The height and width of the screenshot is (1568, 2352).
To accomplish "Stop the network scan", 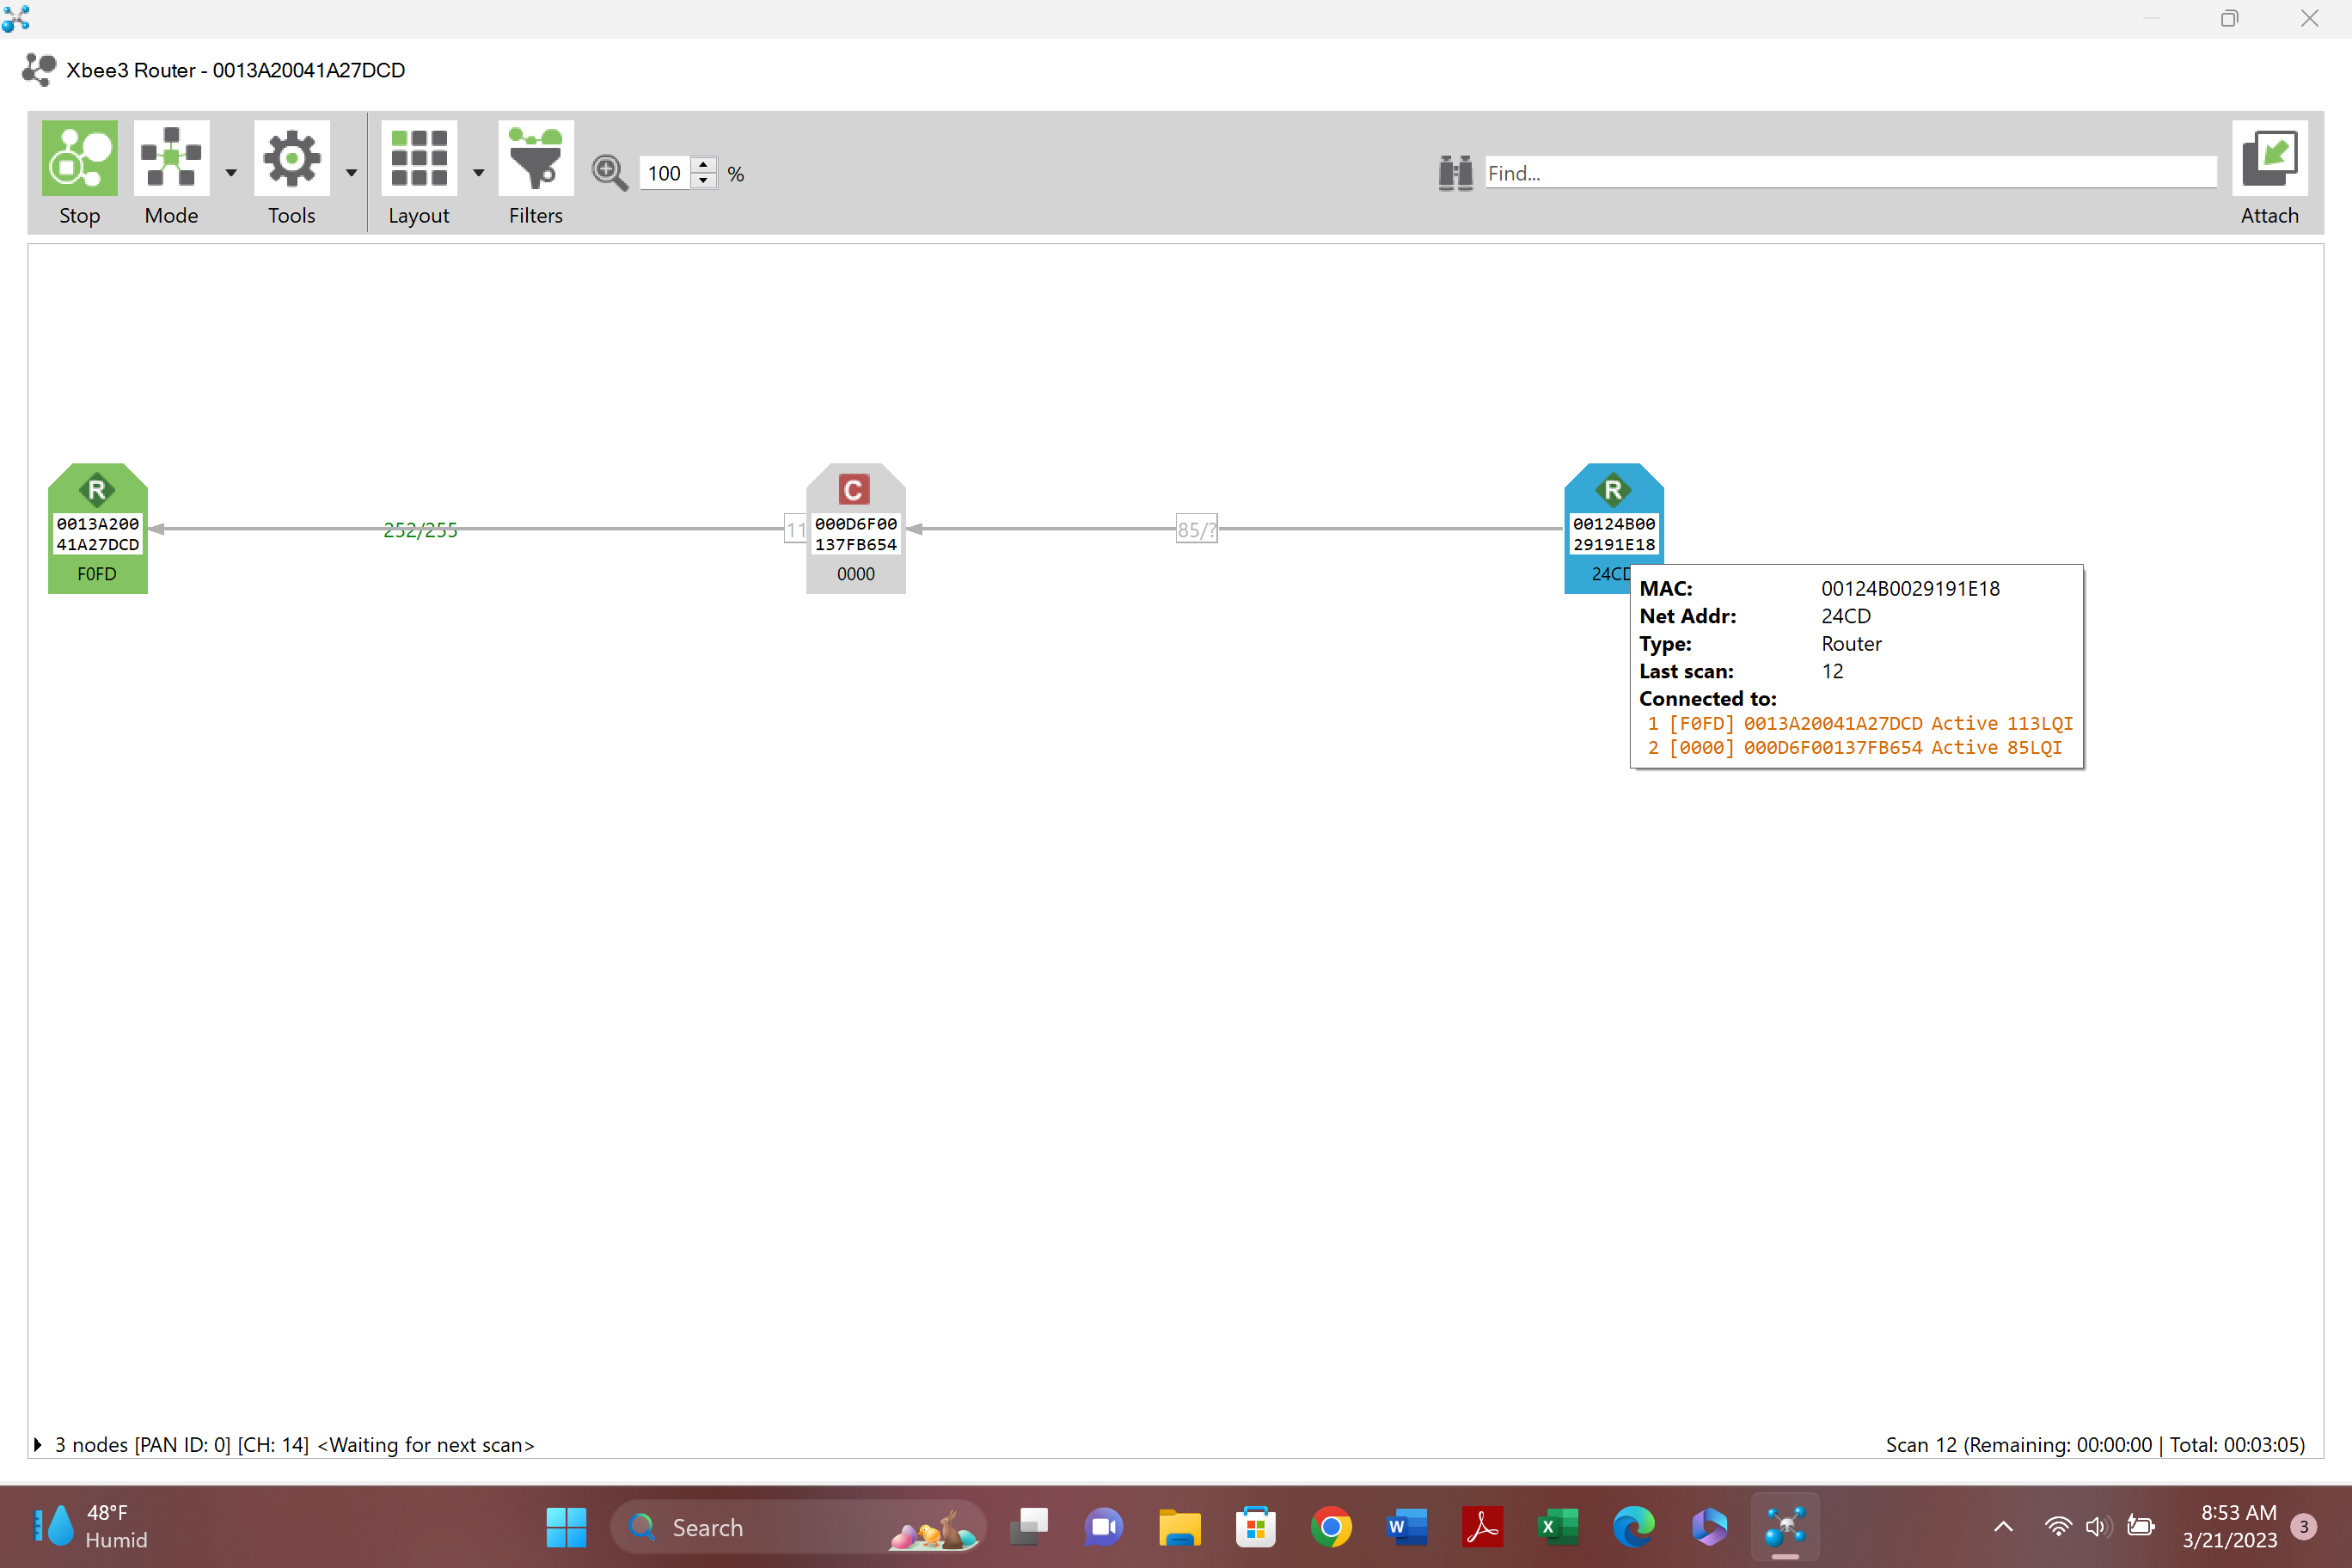I will pos(79,160).
